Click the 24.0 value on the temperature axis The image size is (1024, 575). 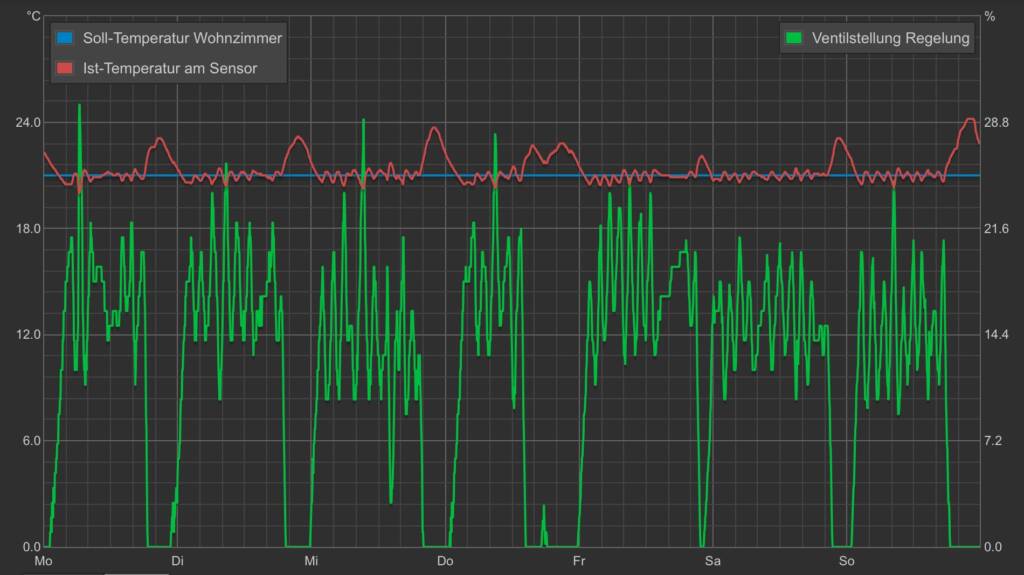point(28,122)
